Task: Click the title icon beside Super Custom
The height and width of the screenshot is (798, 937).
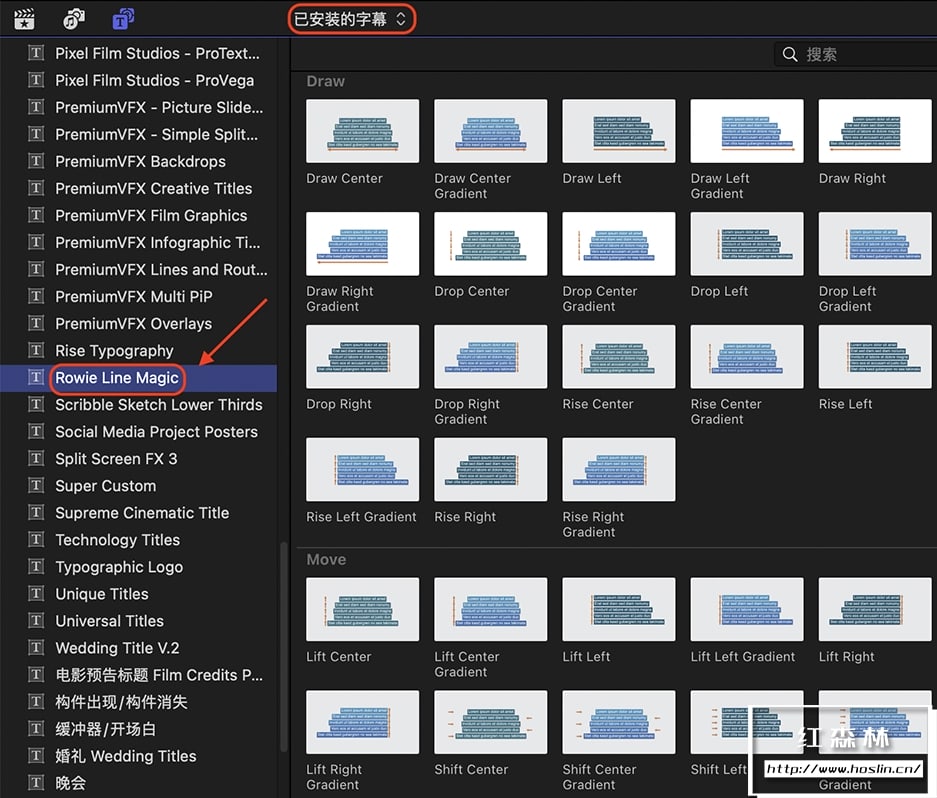Action: 36,485
